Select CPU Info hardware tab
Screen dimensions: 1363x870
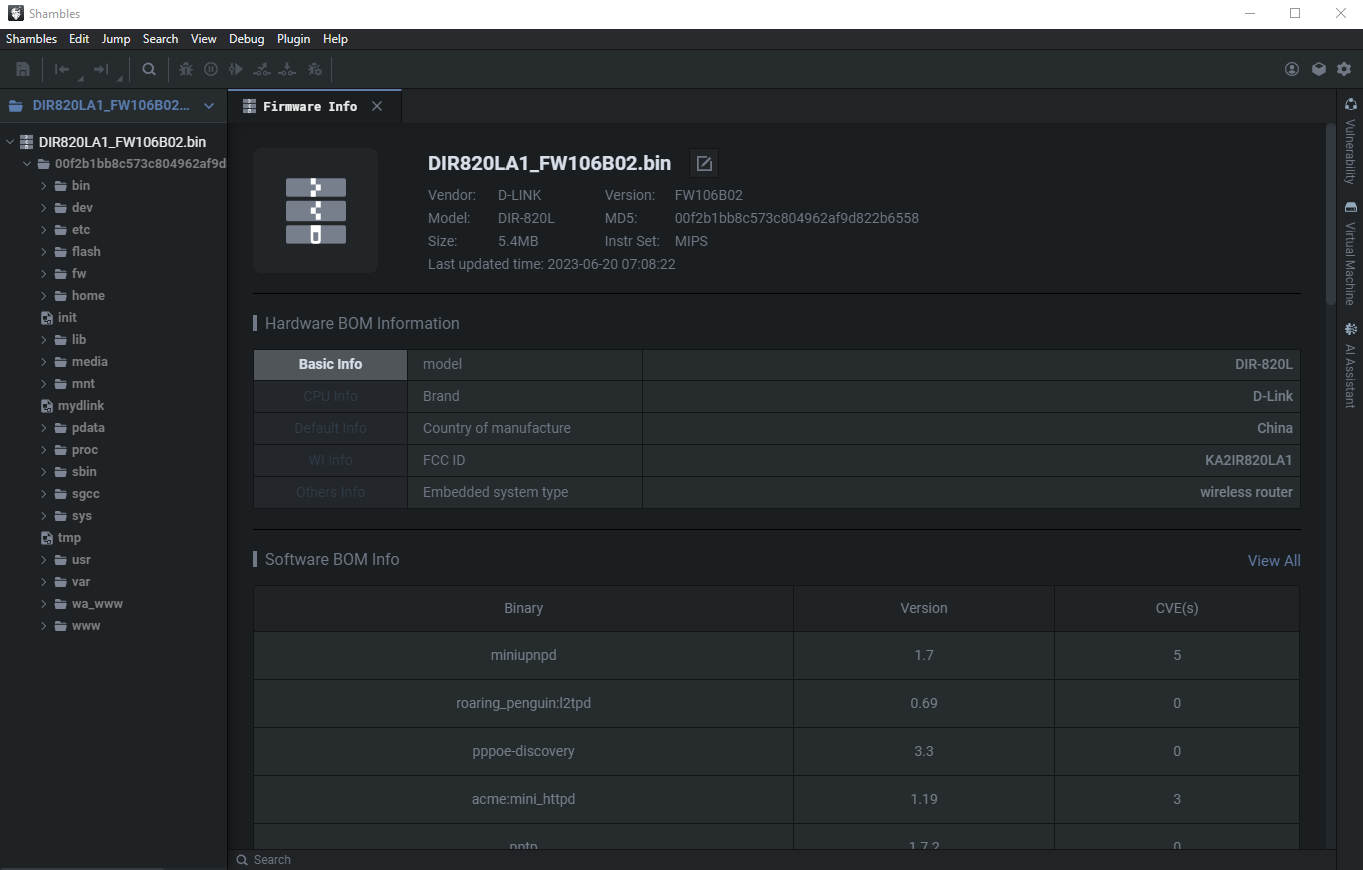tap(330, 396)
